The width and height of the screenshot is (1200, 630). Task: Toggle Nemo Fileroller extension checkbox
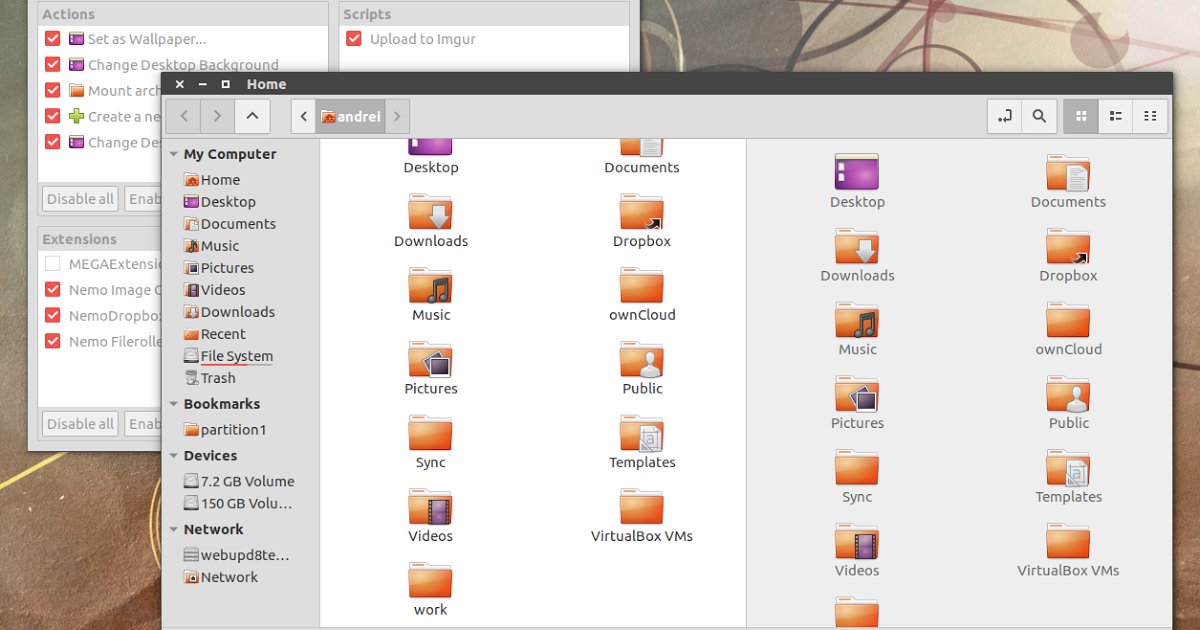pos(53,341)
